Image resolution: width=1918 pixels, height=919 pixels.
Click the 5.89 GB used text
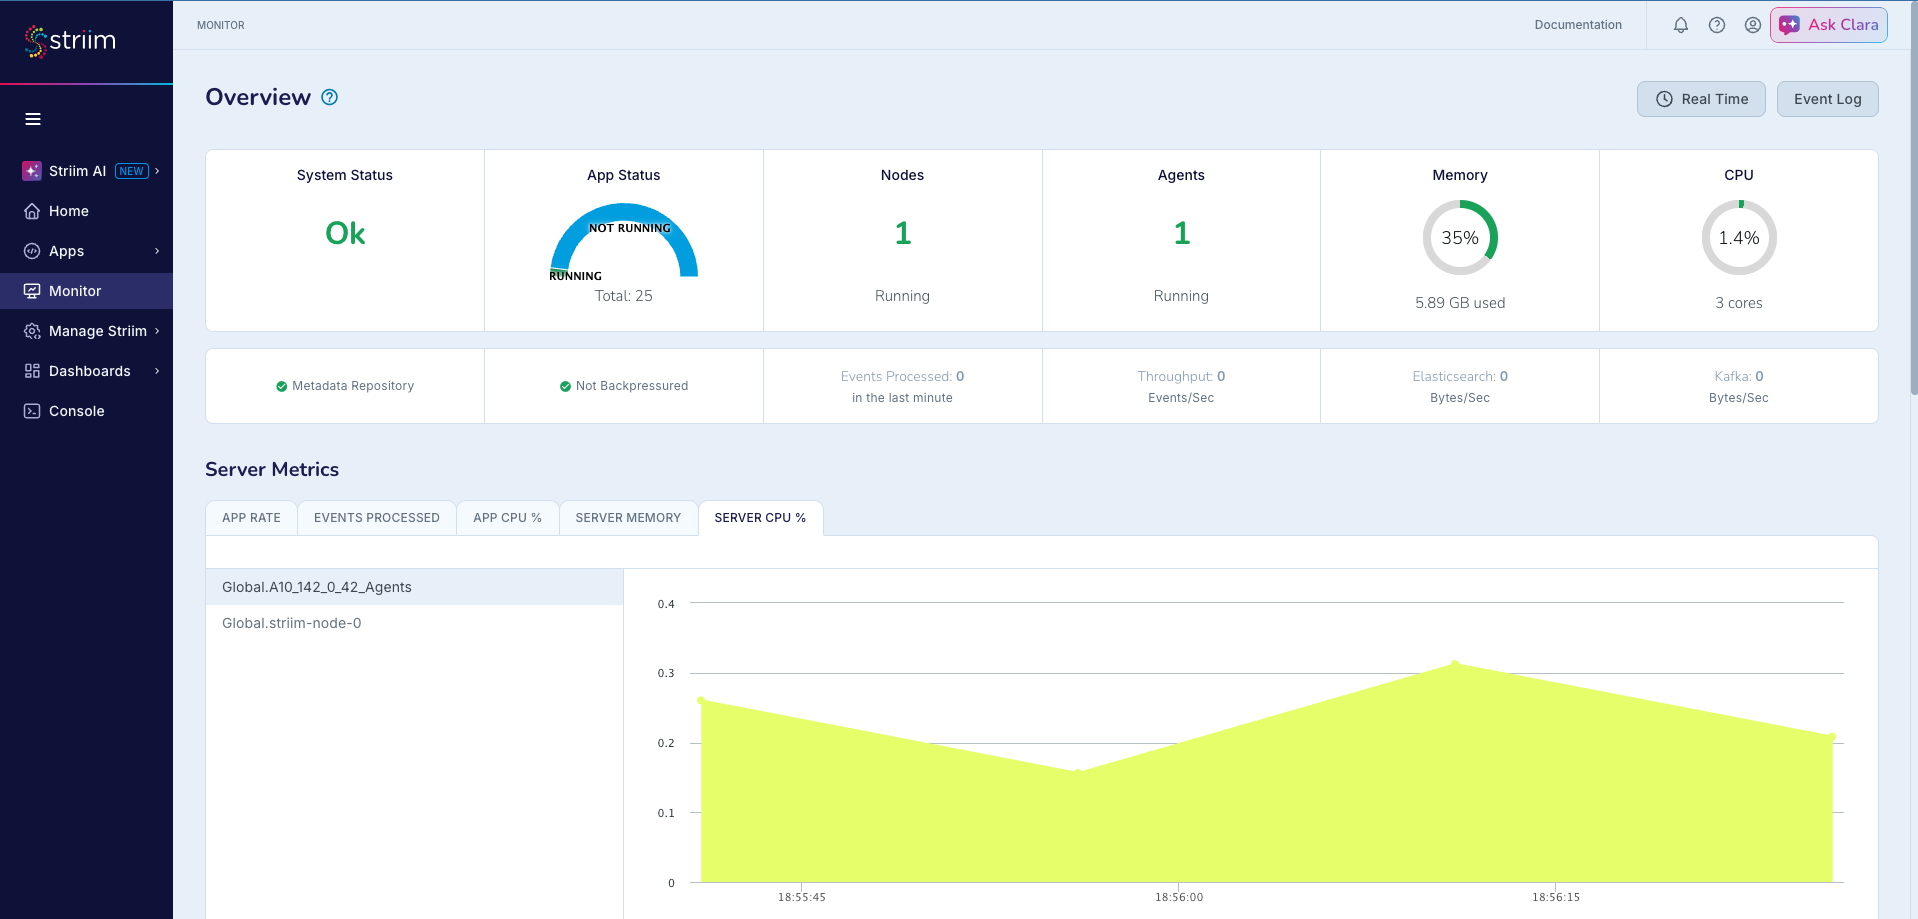coord(1460,303)
